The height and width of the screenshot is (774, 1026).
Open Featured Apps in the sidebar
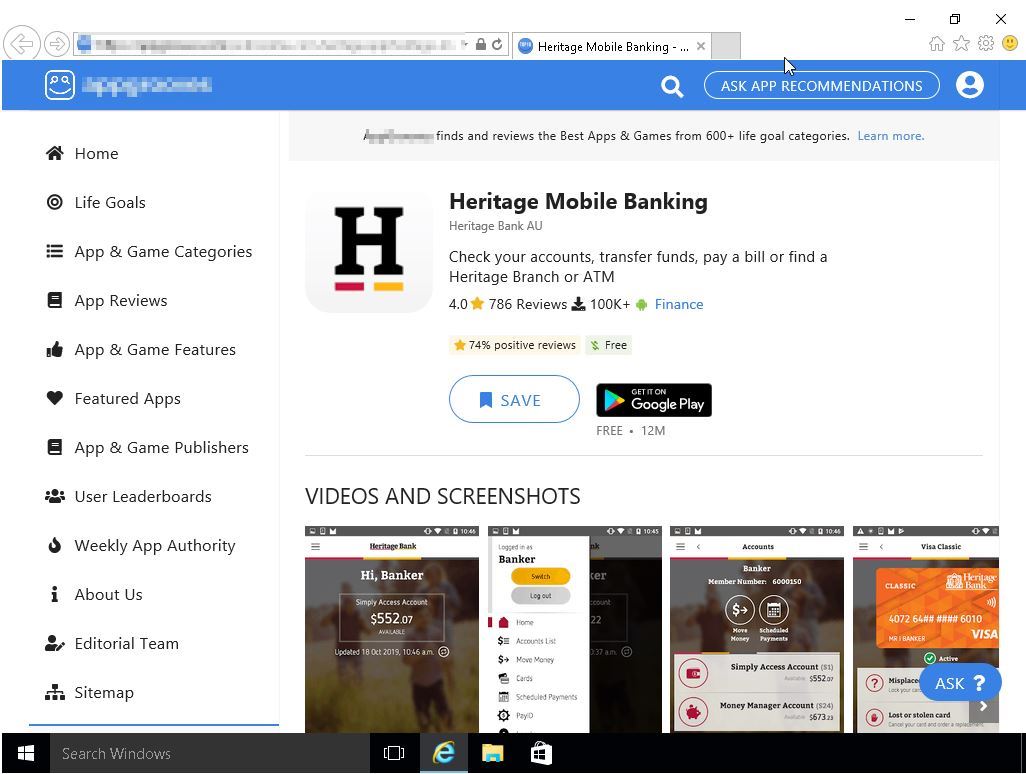[128, 399]
